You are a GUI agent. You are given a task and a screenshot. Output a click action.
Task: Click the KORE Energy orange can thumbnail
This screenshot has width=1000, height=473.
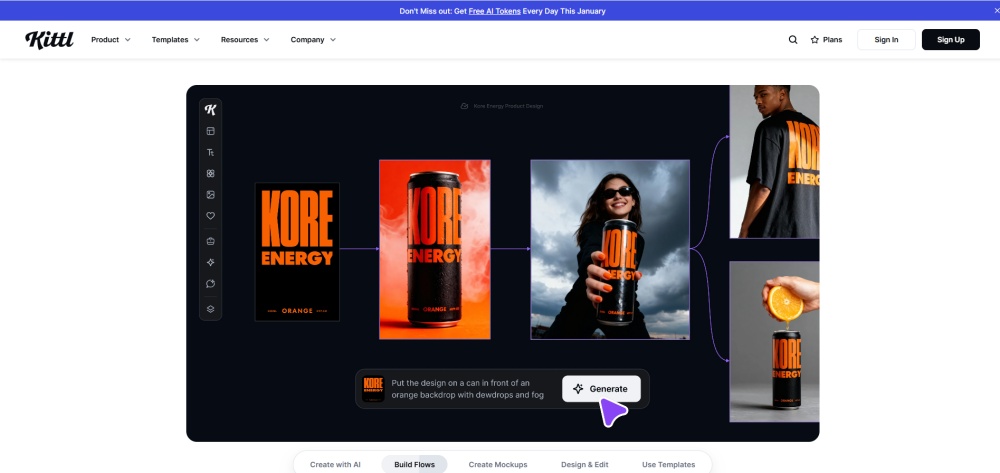tap(434, 249)
